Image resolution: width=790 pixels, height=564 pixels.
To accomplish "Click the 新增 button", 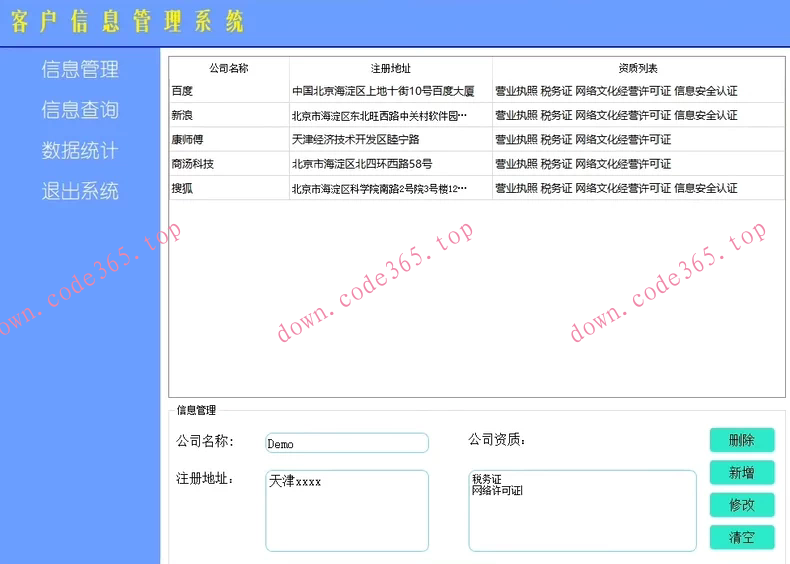I will tap(742, 472).
